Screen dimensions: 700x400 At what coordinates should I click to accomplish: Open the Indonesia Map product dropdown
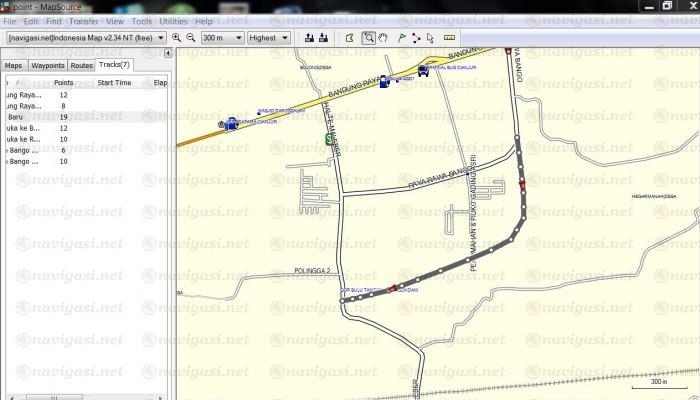[x=161, y=38]
